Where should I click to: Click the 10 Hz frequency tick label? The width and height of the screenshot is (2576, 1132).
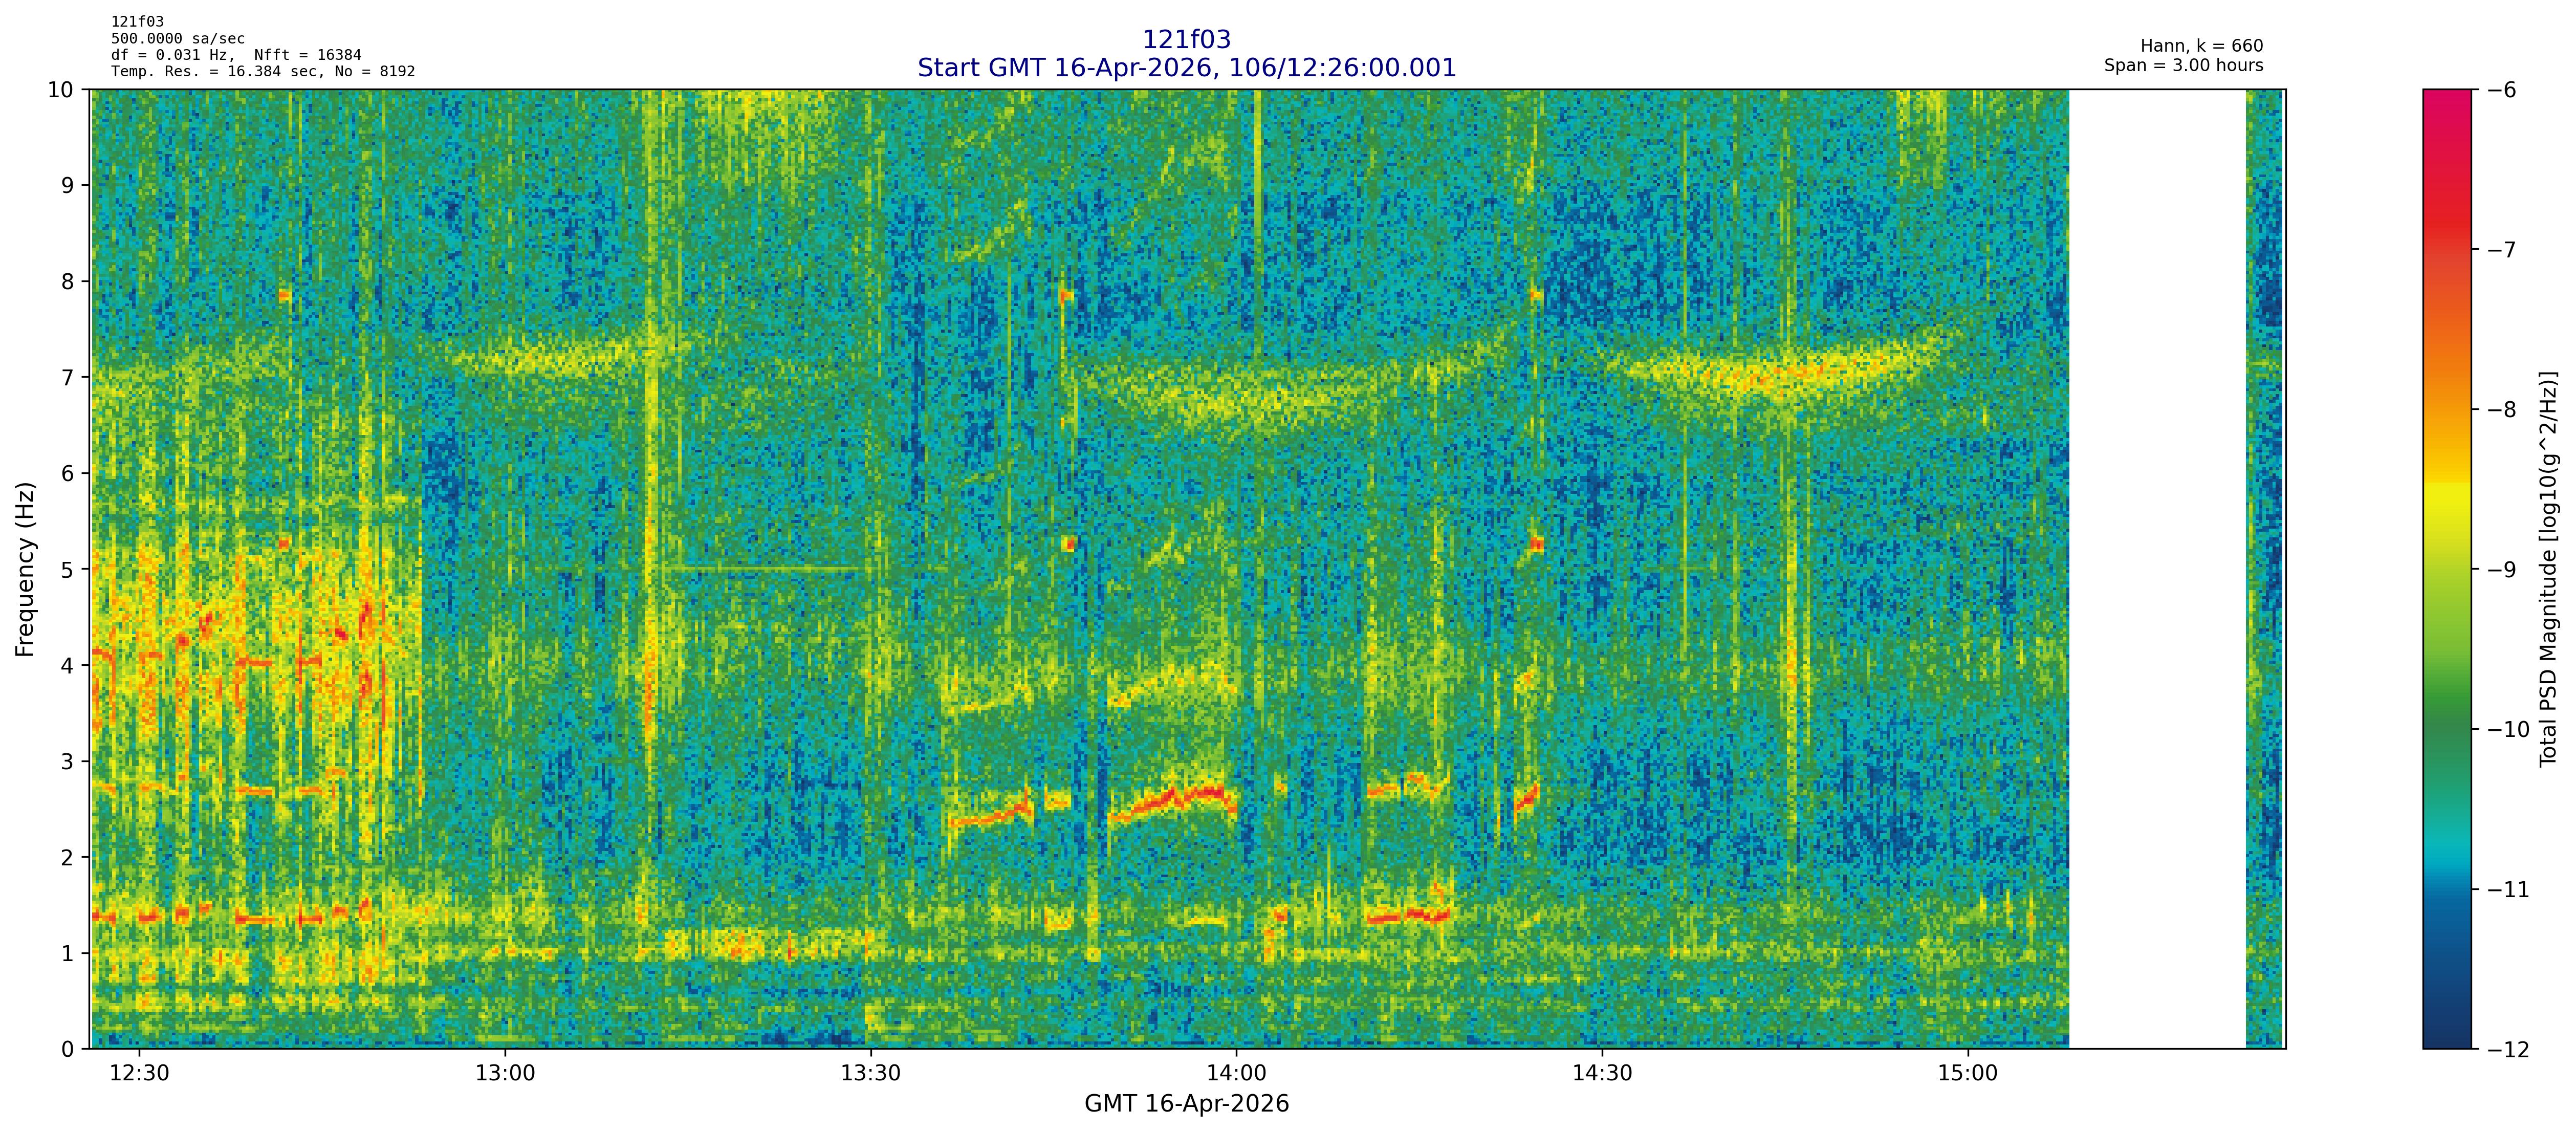[x=61, y=90]
